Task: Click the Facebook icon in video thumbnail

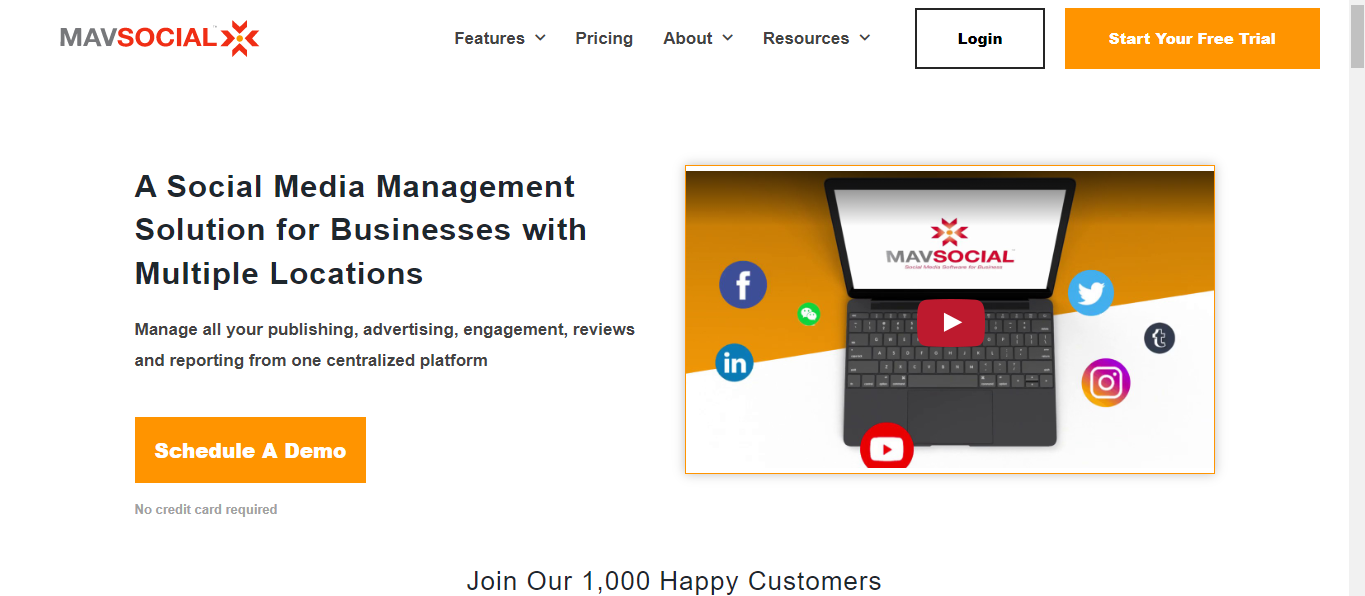Action: (743, 285)
